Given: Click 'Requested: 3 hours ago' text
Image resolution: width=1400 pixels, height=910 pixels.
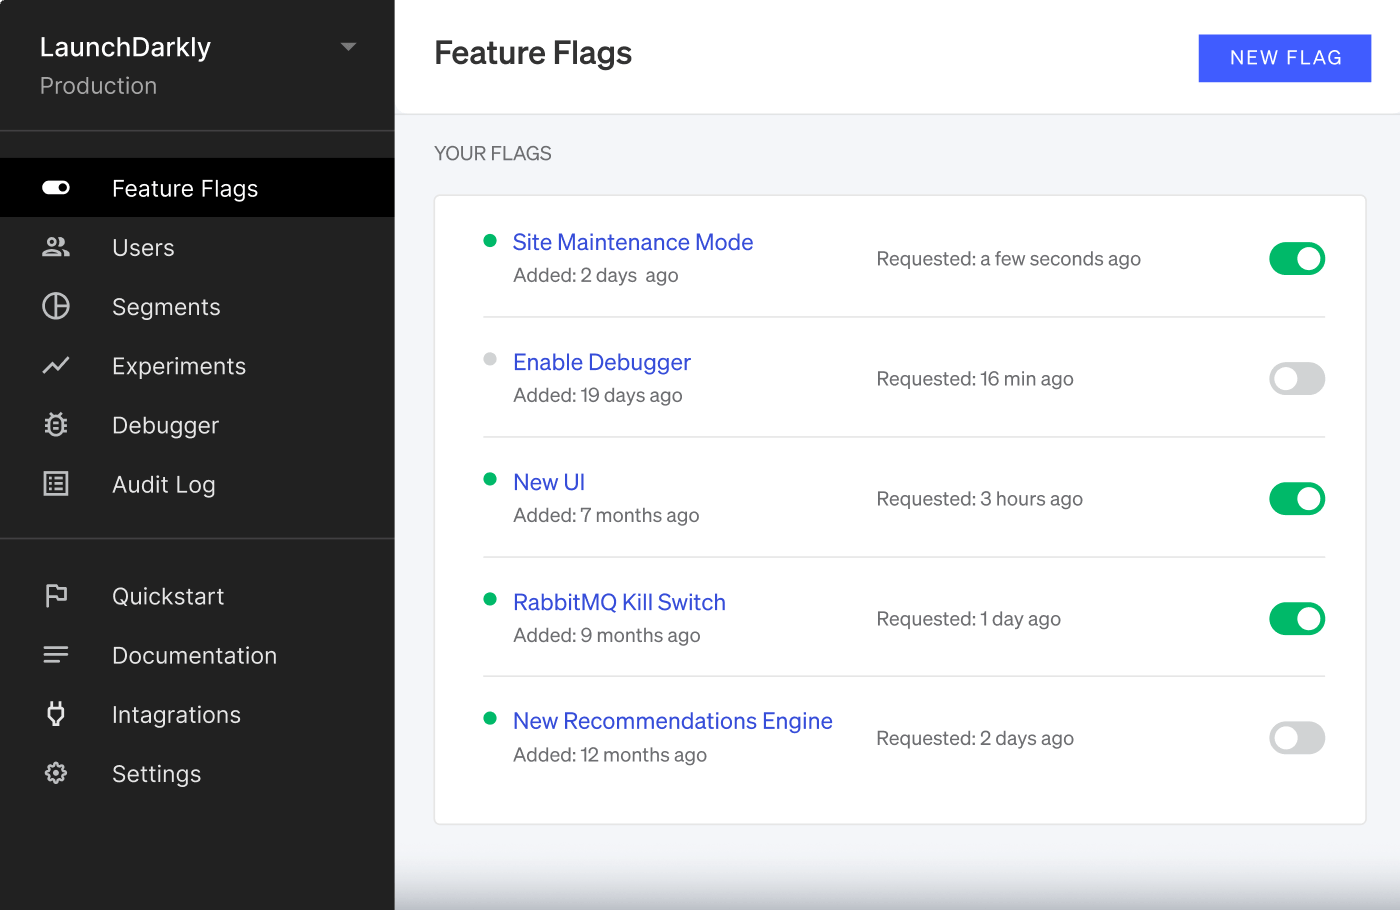Looking at the screenshot, I should 980,499.
